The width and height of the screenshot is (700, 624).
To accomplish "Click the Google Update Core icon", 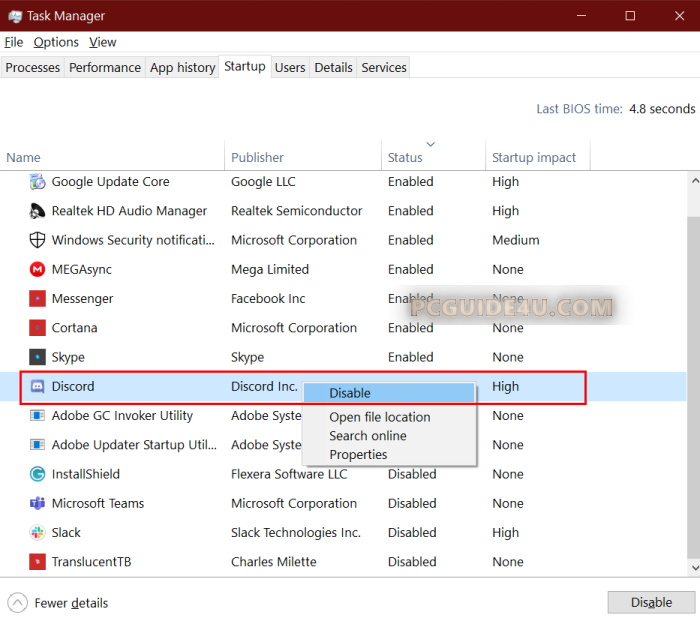I will [x=37, y=182].
